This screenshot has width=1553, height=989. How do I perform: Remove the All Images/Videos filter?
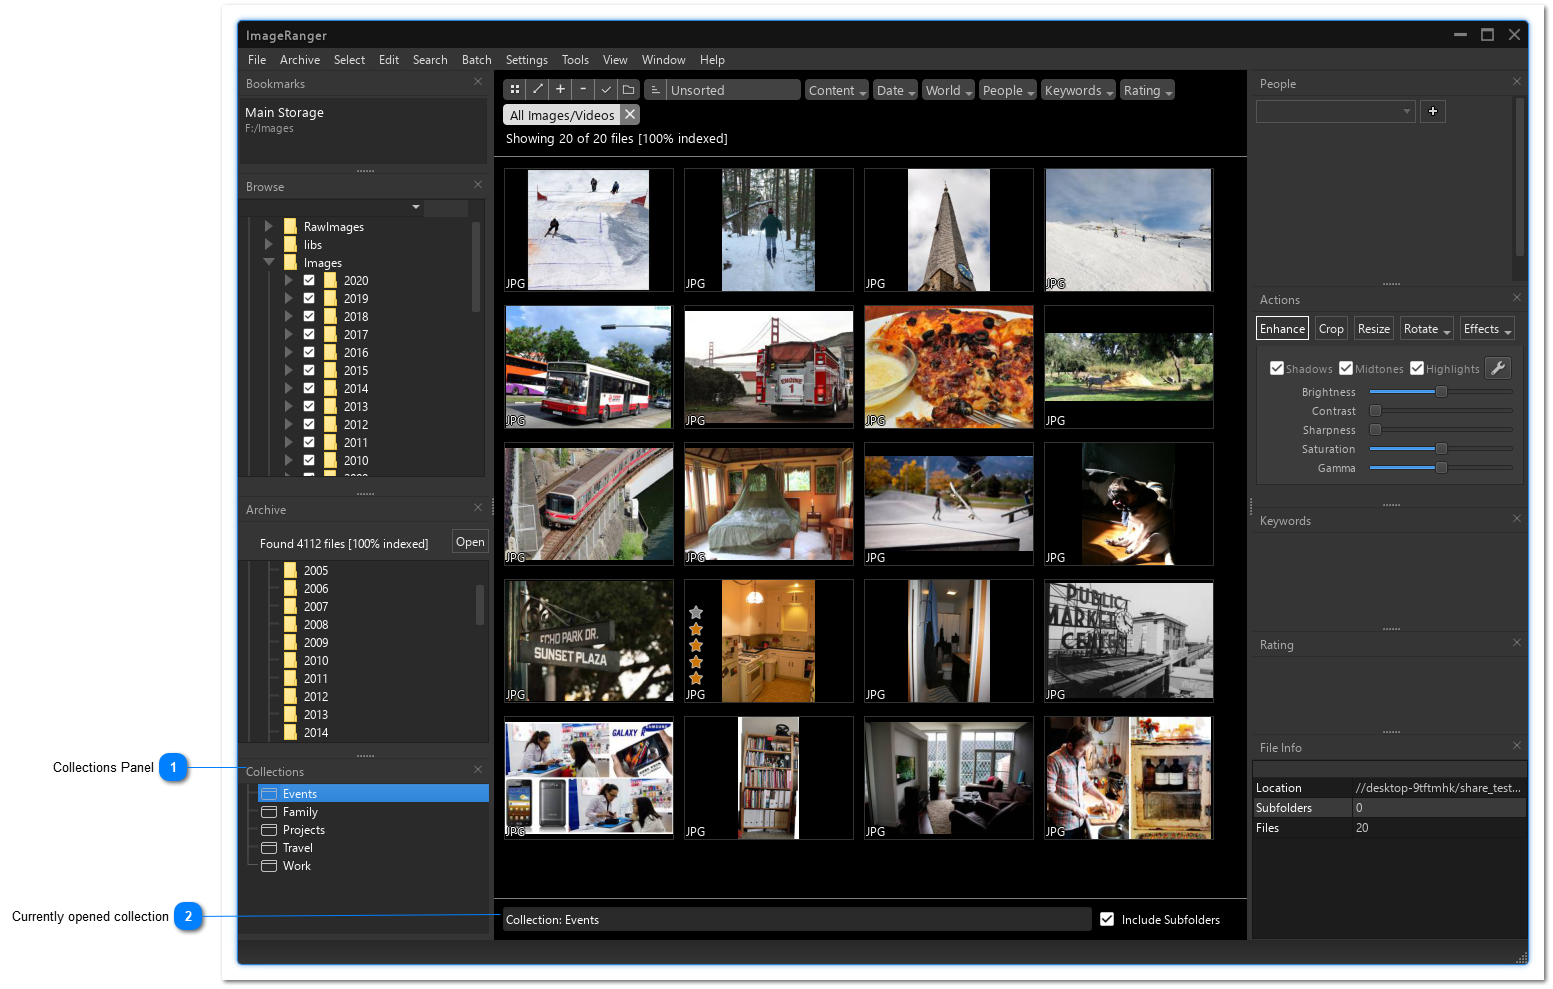630,115
